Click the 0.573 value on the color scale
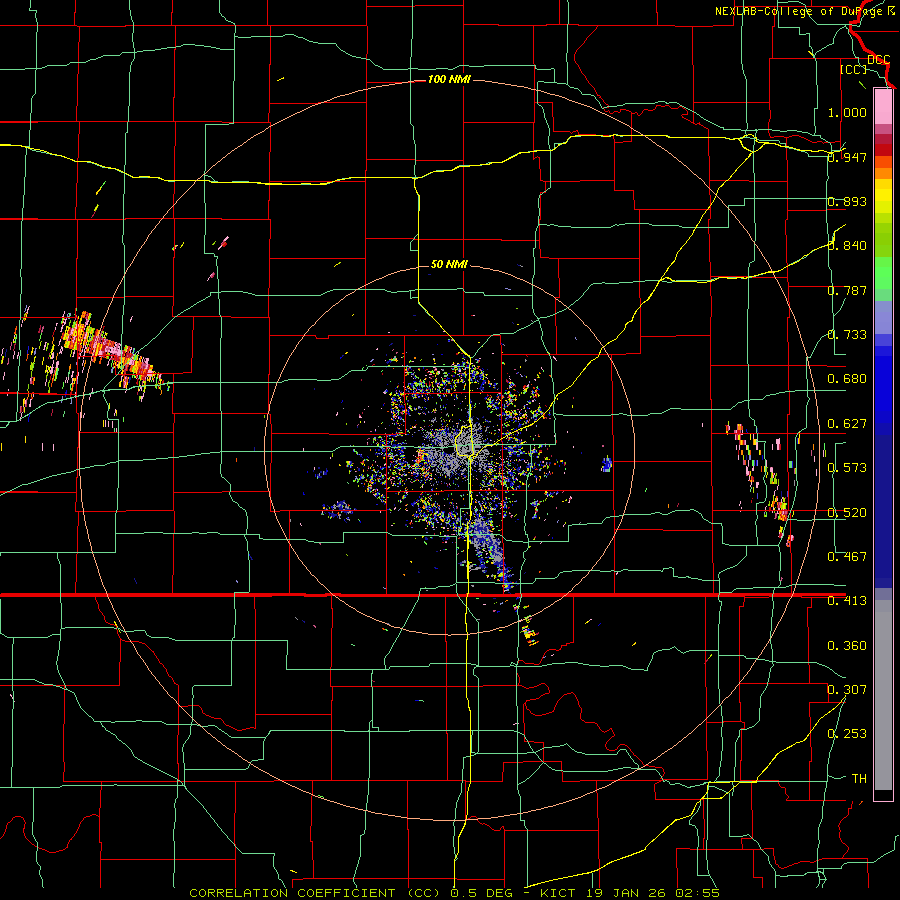 847,467
